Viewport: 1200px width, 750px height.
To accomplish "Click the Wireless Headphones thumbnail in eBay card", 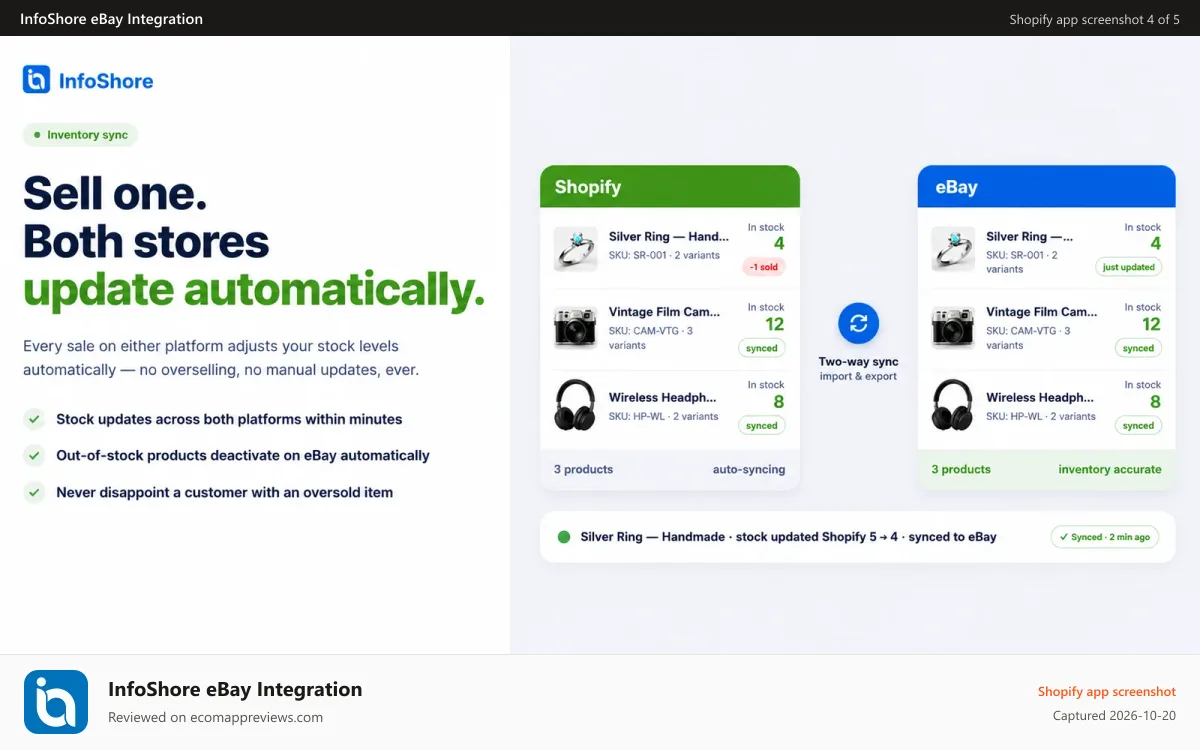I will (952, 404).
